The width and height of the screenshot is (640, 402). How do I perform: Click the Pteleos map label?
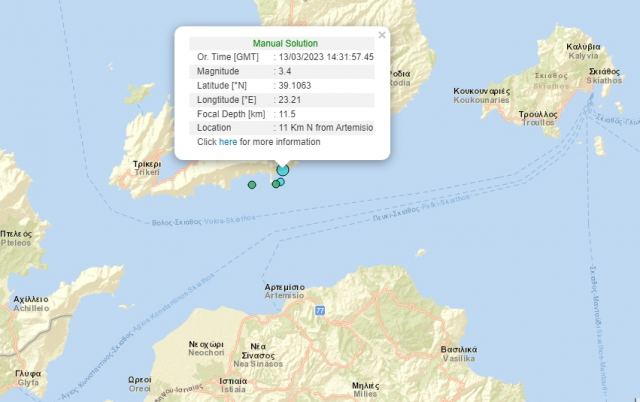click(16, 238)
